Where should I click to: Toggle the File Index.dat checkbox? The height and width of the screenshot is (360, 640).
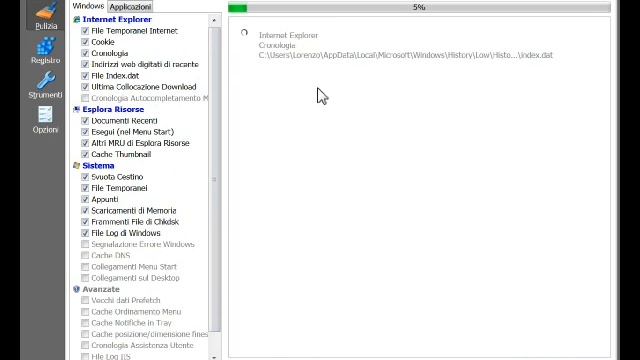coord(85,76)
